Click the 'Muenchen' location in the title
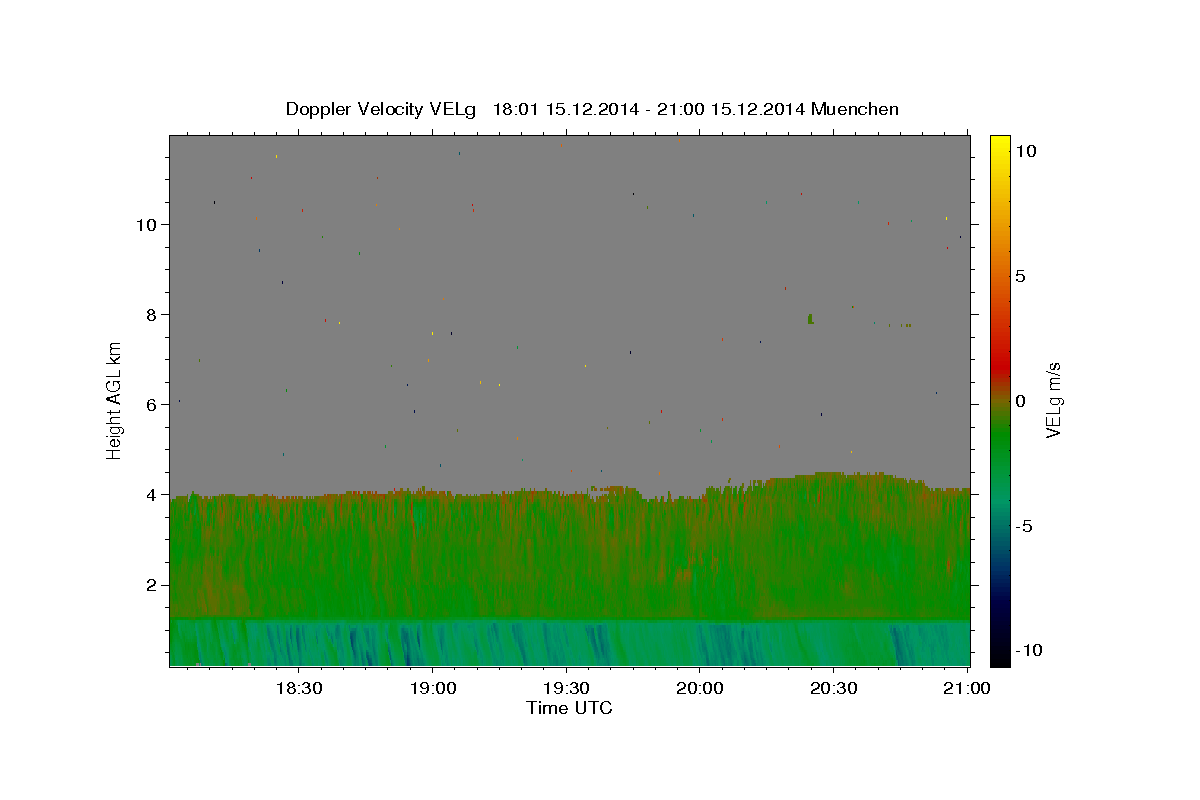Screen dimensions: 1200x800 [855, 109]
